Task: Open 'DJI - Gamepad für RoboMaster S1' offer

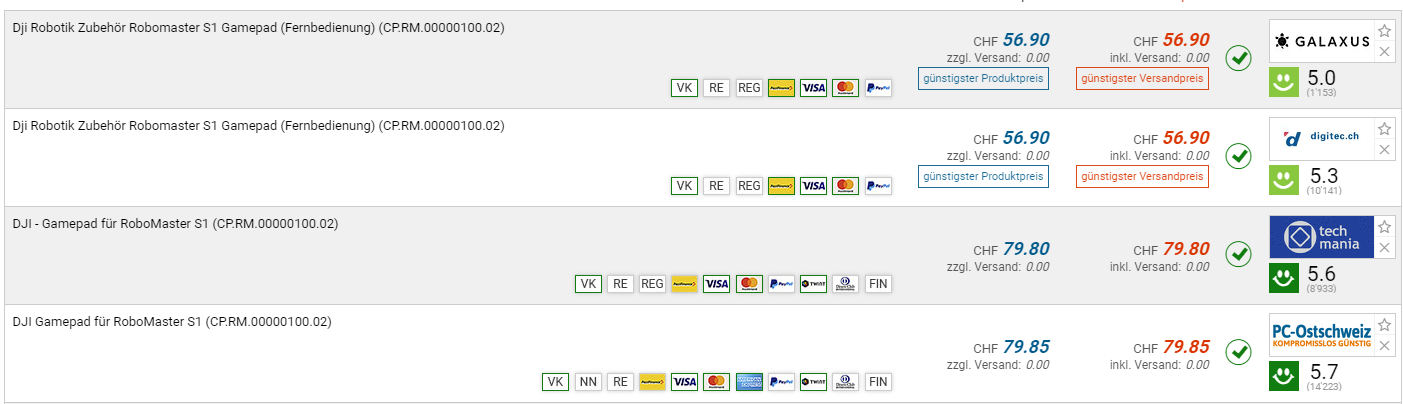Action: click(x=174, y=224)
